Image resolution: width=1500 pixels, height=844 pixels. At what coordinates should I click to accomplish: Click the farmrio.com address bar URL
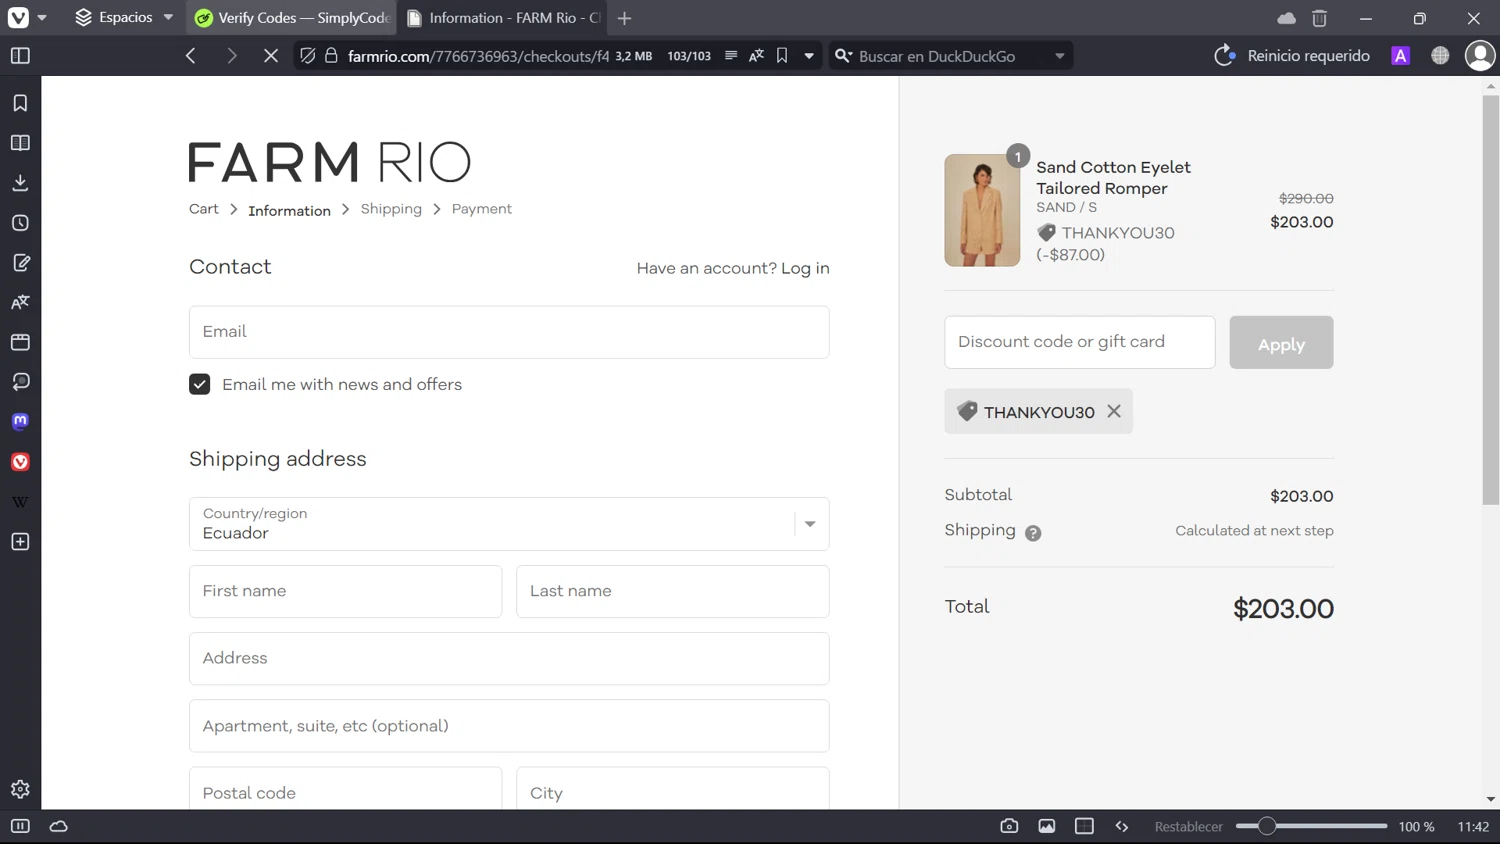478,56
